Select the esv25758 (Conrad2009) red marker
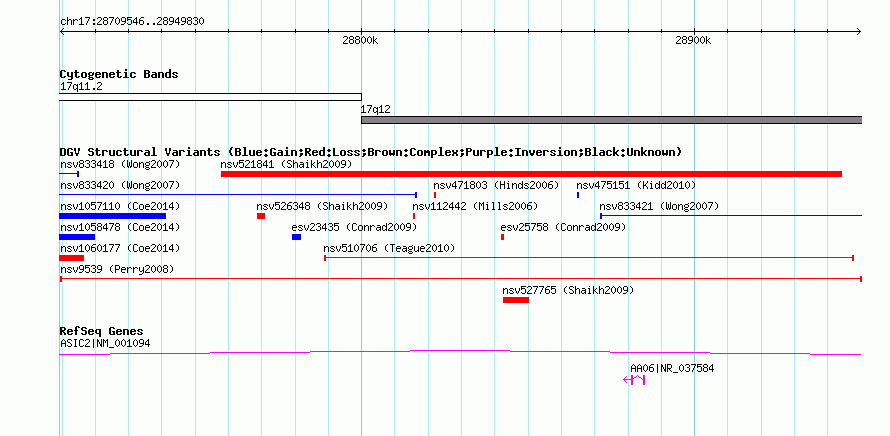Viewport: 890px width, 436px height. click(502, 237)
